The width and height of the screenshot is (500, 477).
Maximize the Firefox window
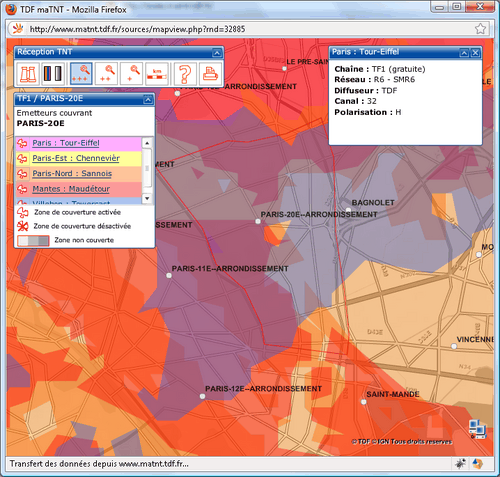pos(458,7)
